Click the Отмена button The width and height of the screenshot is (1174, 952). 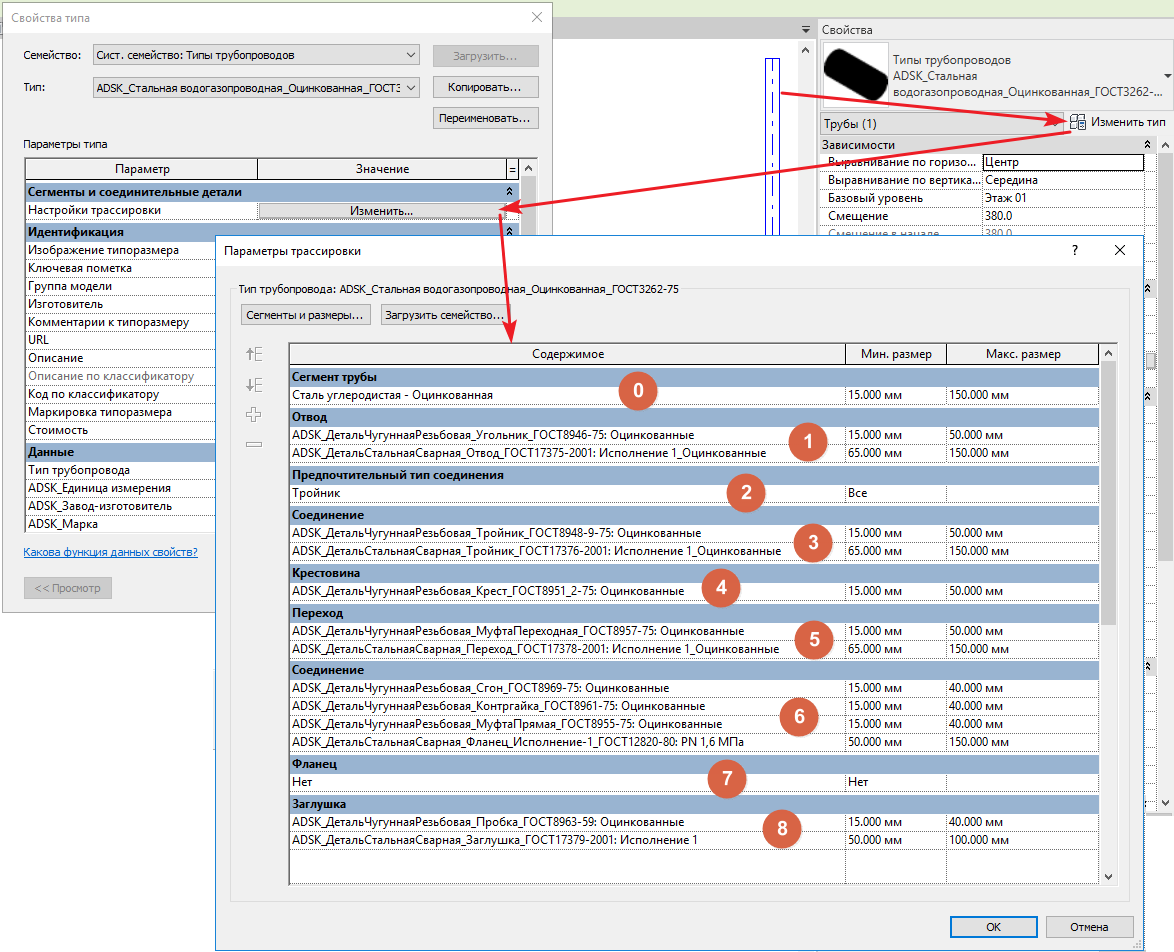tap(1089, 927)
